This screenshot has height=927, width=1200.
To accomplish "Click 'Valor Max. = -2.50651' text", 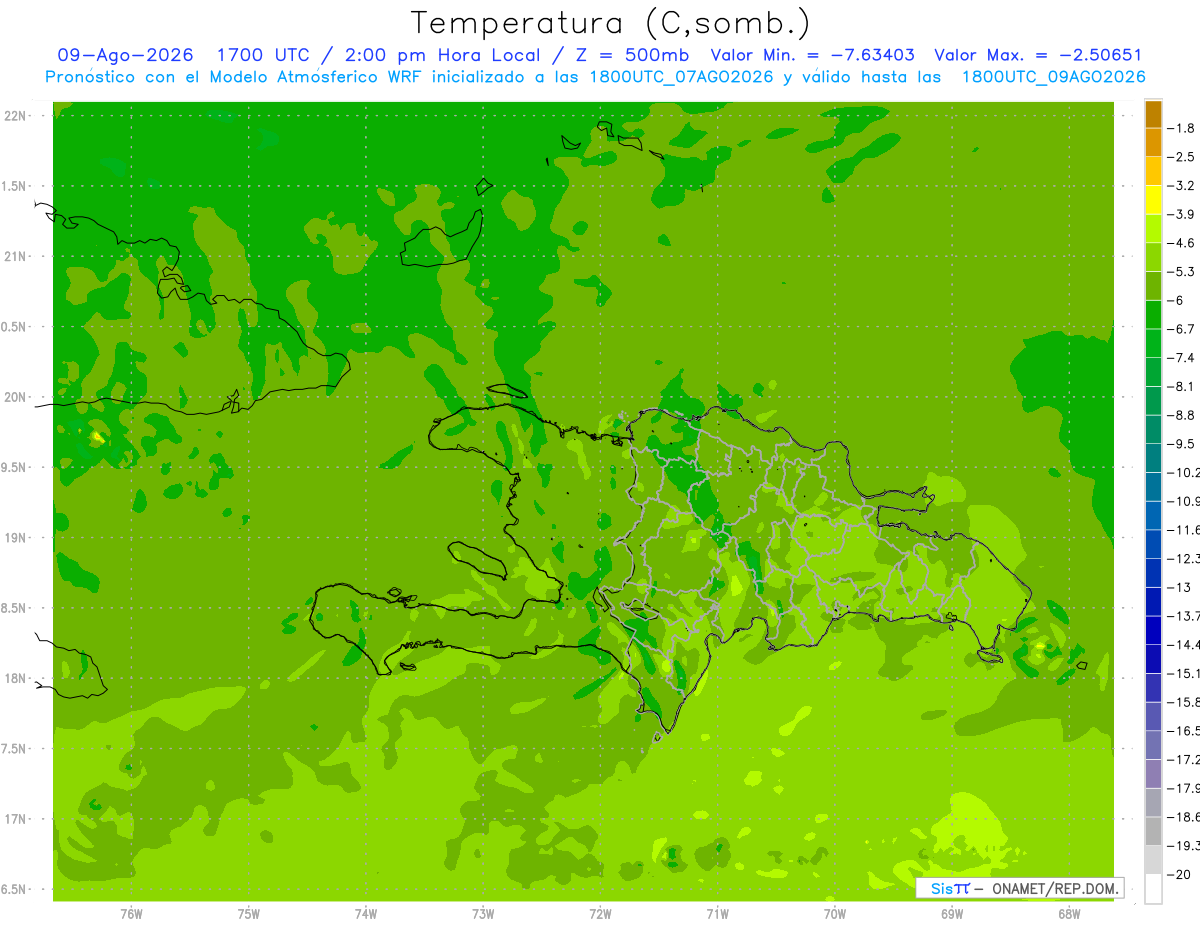I will pos(1038,55).
